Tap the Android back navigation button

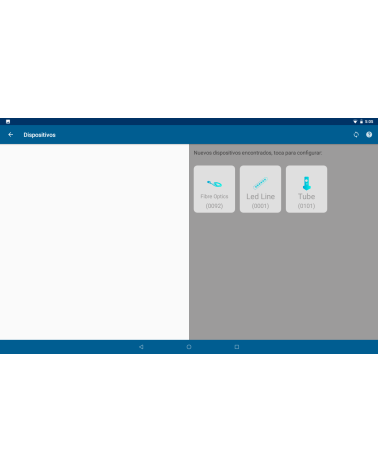[x=141, y=347]
